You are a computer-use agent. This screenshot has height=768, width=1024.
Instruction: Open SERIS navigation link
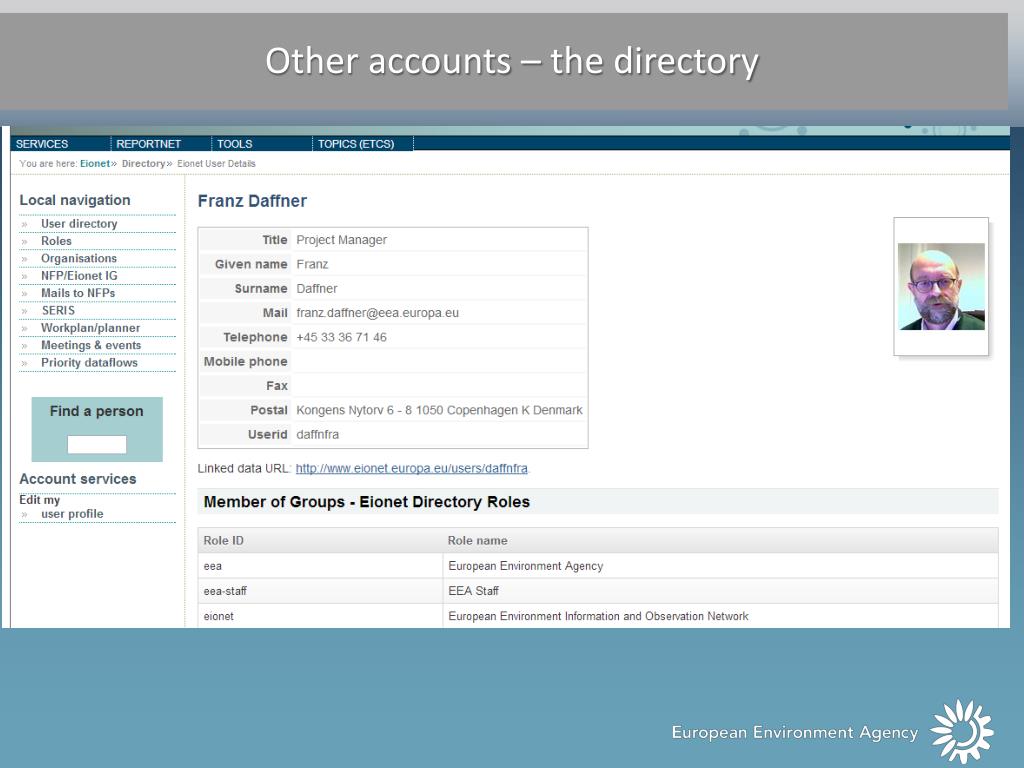click(x=58, y=310)
